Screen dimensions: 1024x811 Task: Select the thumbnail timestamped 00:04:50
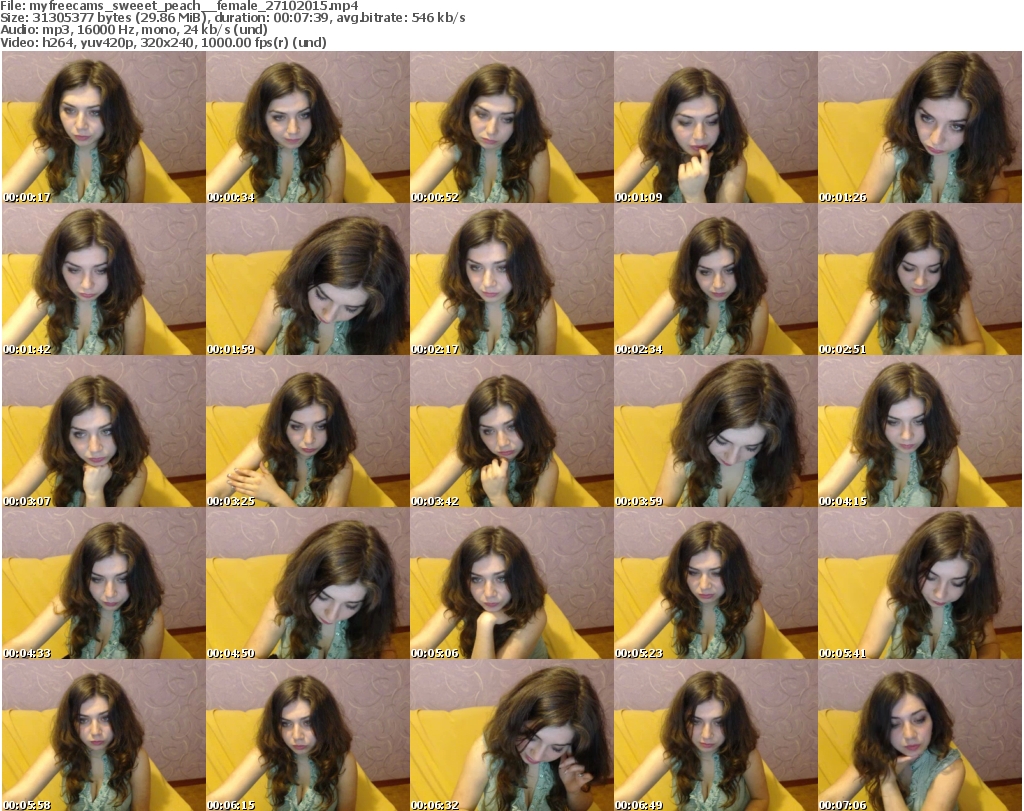[x=308, y=583]
